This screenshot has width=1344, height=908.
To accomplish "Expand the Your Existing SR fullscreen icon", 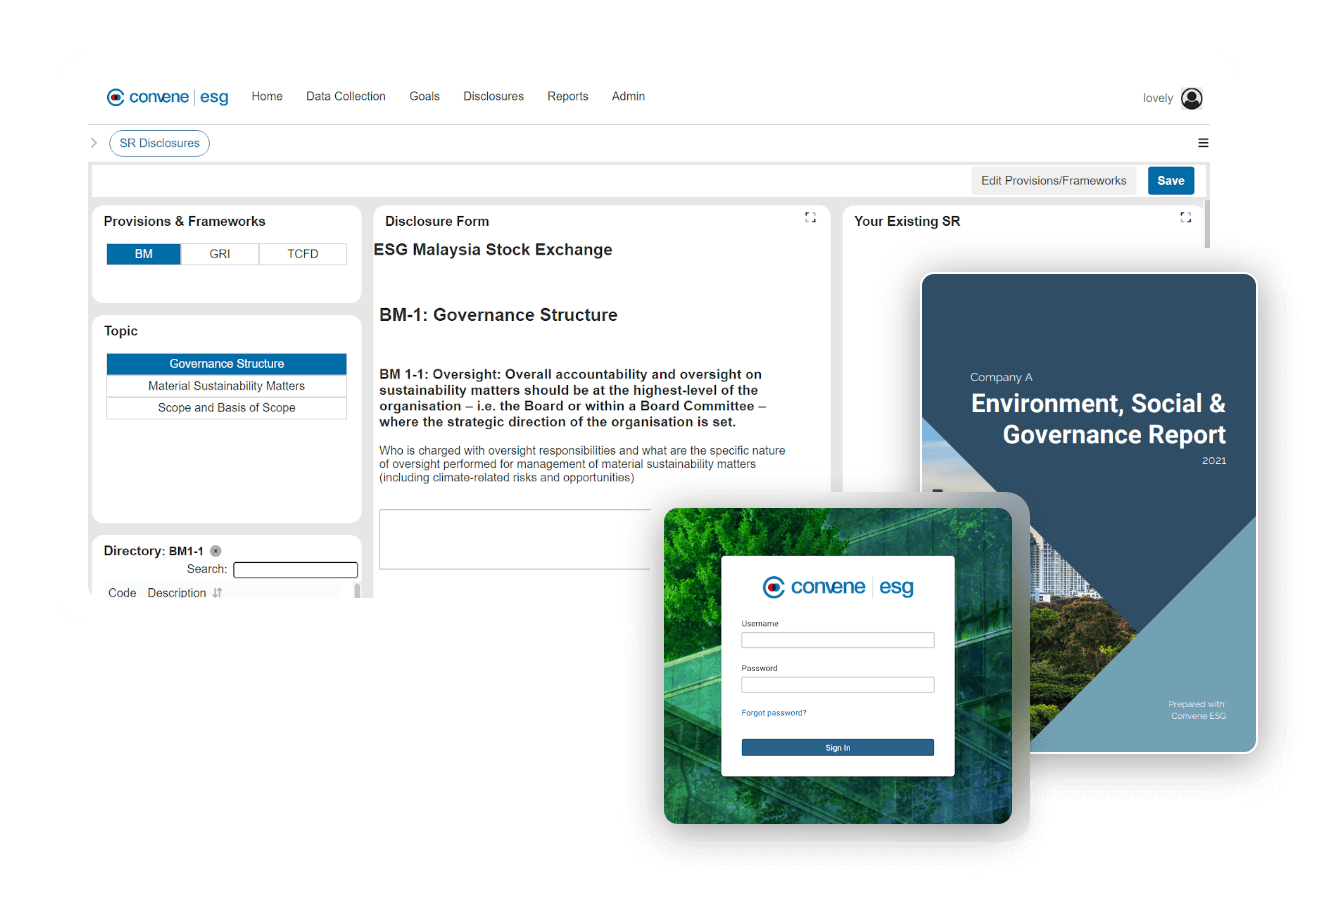I will pos(1185,217).
